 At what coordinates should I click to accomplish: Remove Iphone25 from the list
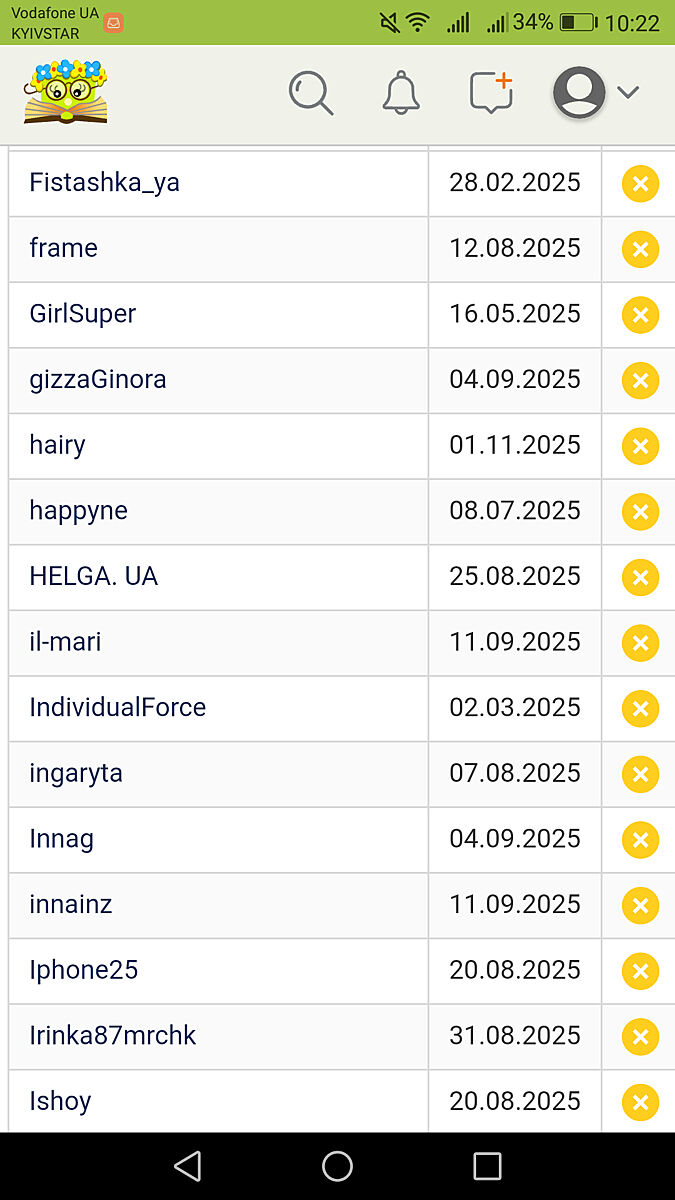pos(640,971)
